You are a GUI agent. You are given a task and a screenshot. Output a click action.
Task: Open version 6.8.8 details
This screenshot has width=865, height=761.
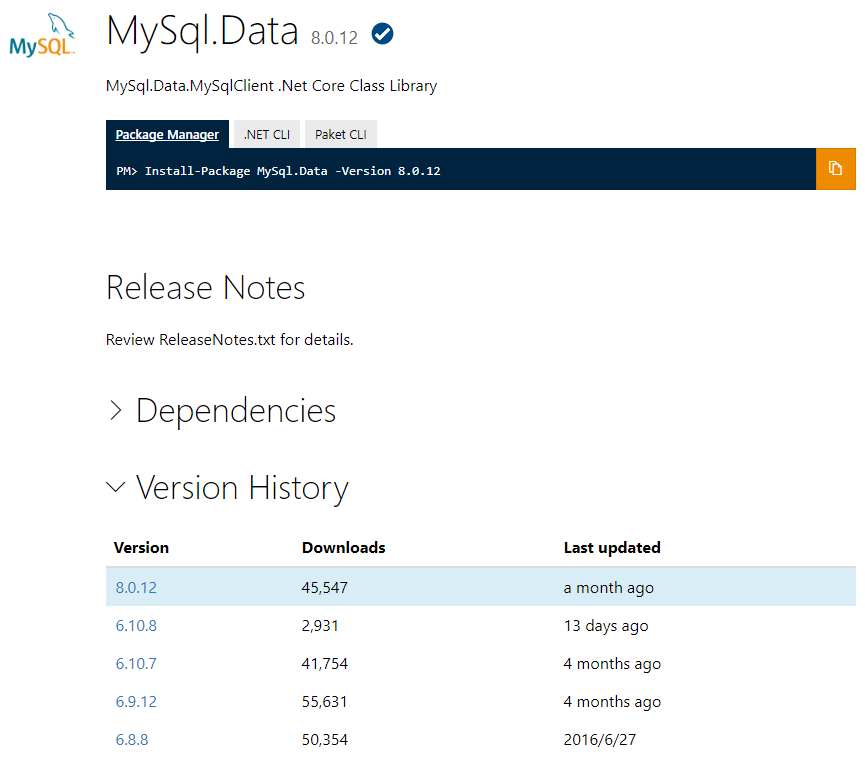(136, 739)
